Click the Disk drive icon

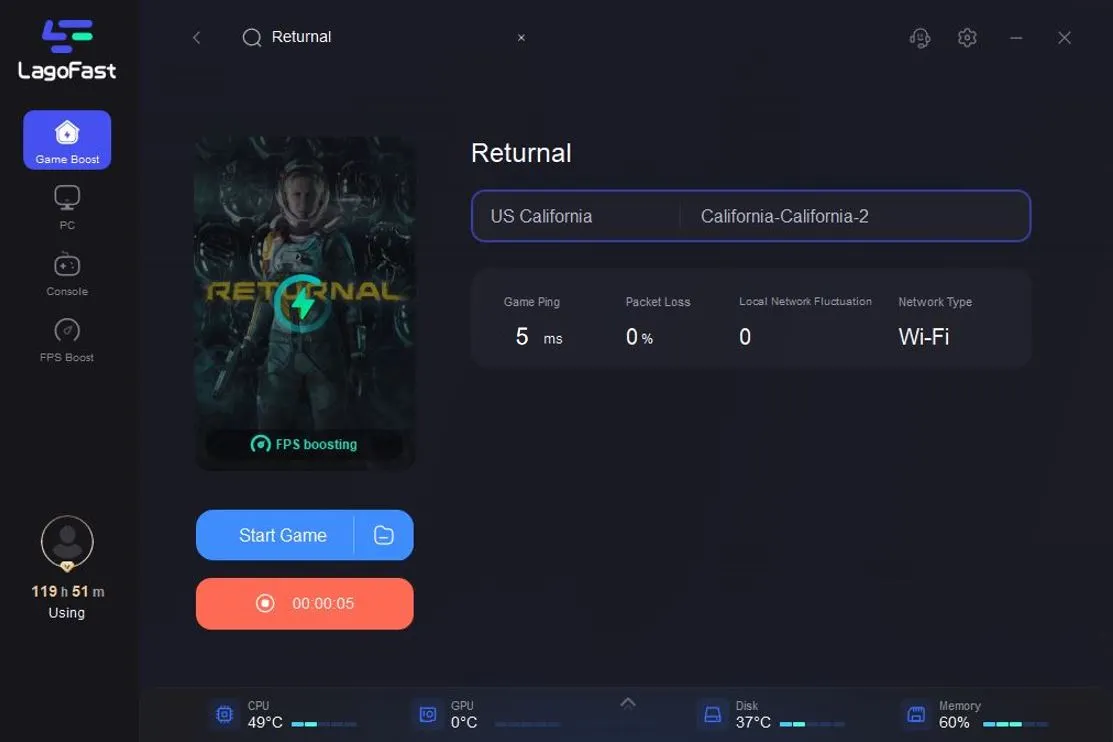[x=713, y=714]
